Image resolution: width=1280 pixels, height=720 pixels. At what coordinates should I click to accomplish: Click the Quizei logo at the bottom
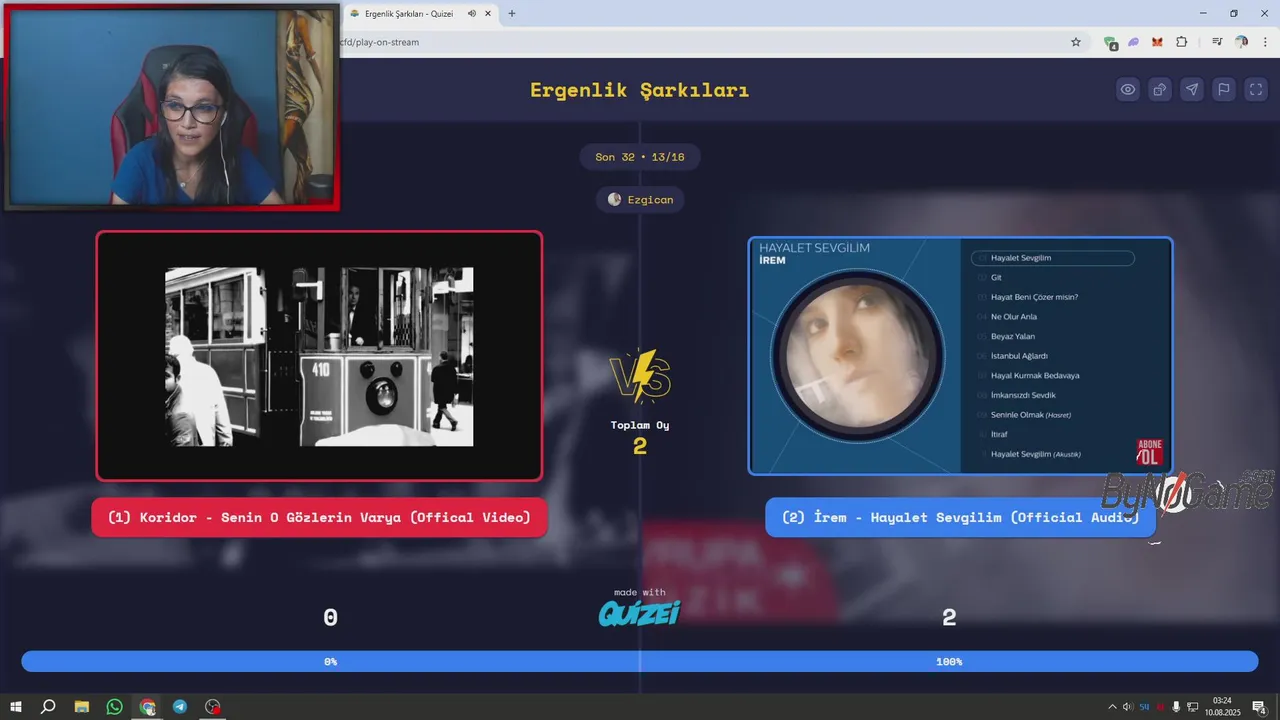(639, 613)
